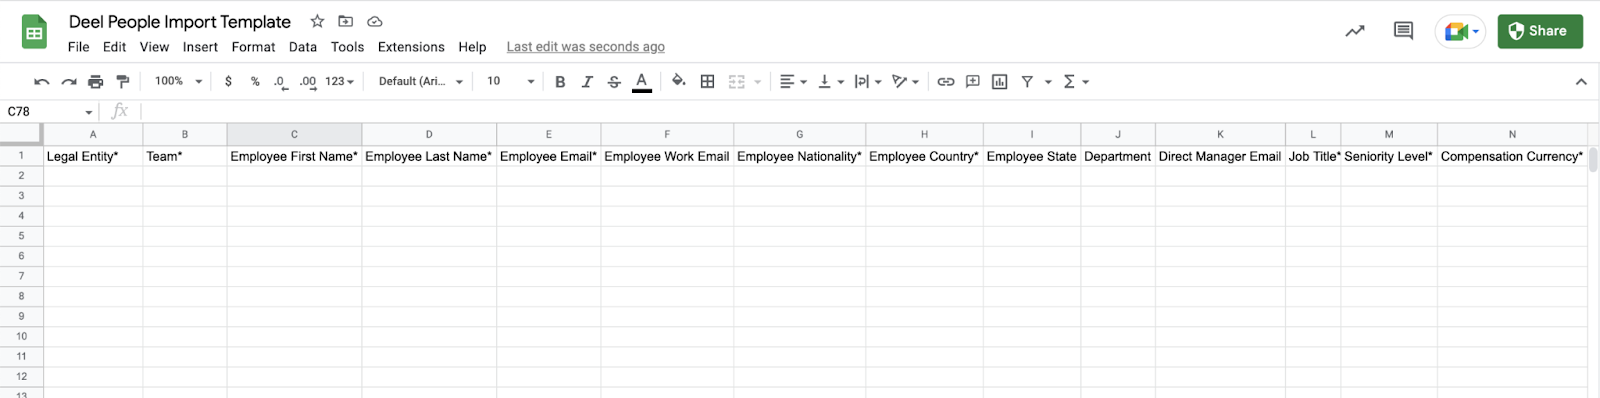Open the font size 10 dropdown

510,82
